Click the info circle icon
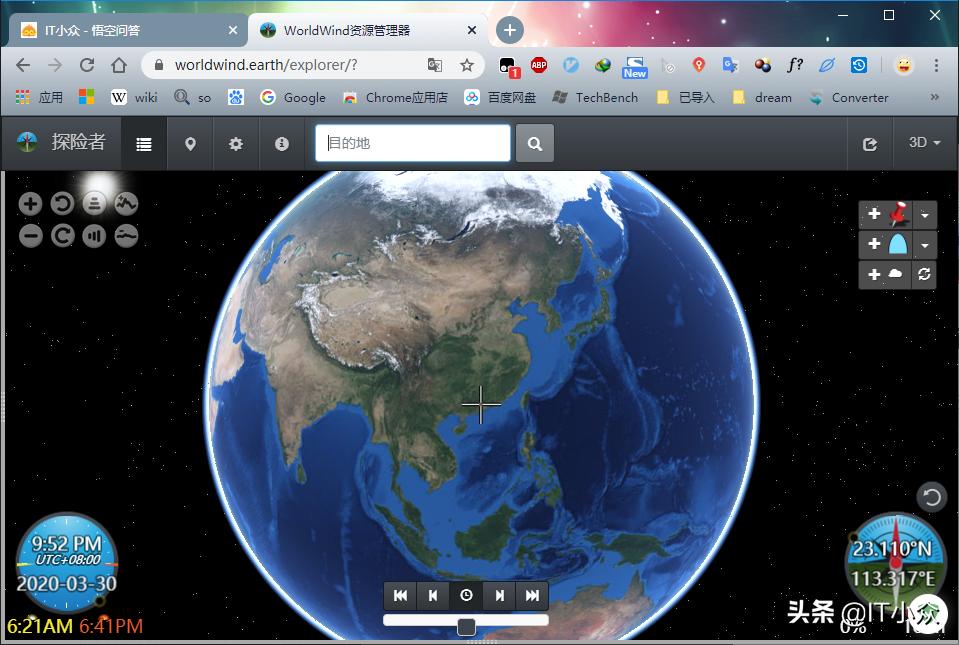The image size is (959, 645). 282,144
